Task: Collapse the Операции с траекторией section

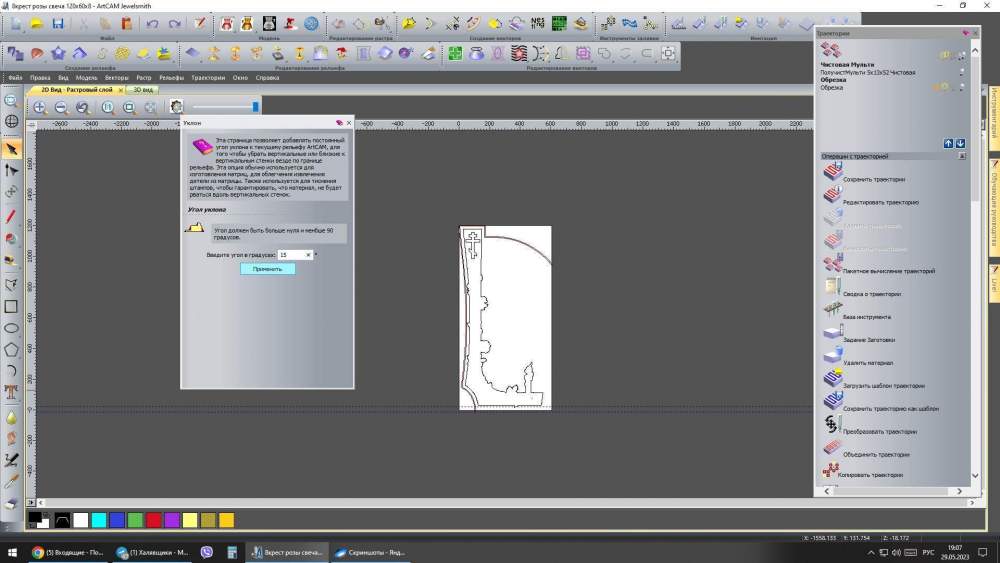Action: pyautogui.click(x=962, y=156)
